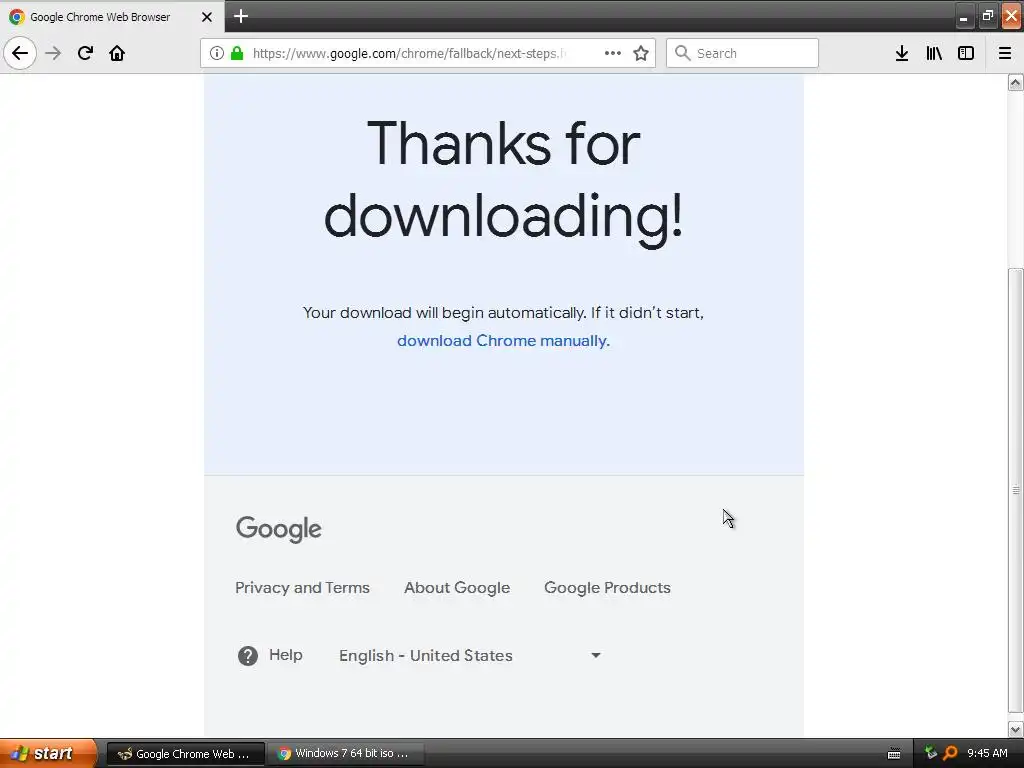This screenshot has height=768, width=1024.
Task: Open a new tab with plus
Action: click(x=241, y=16)
